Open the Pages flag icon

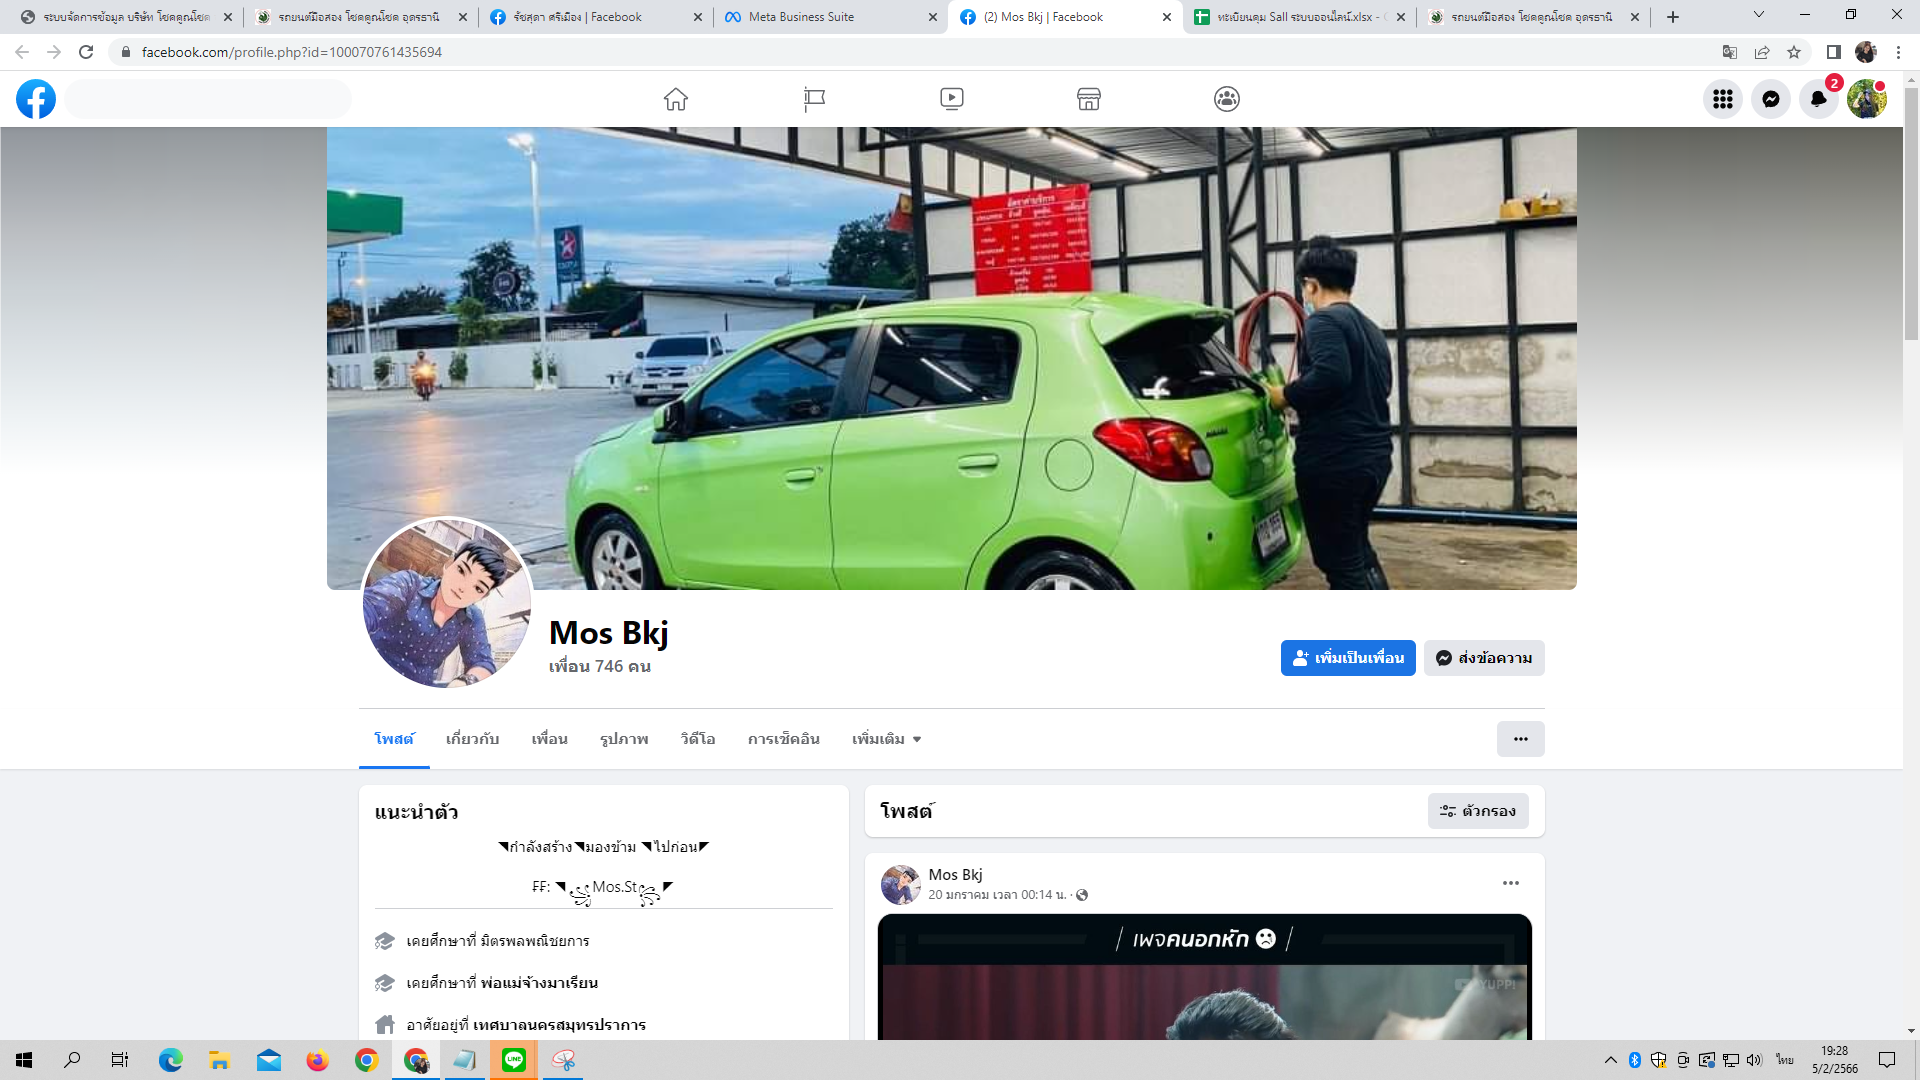[x=814, y=99]
